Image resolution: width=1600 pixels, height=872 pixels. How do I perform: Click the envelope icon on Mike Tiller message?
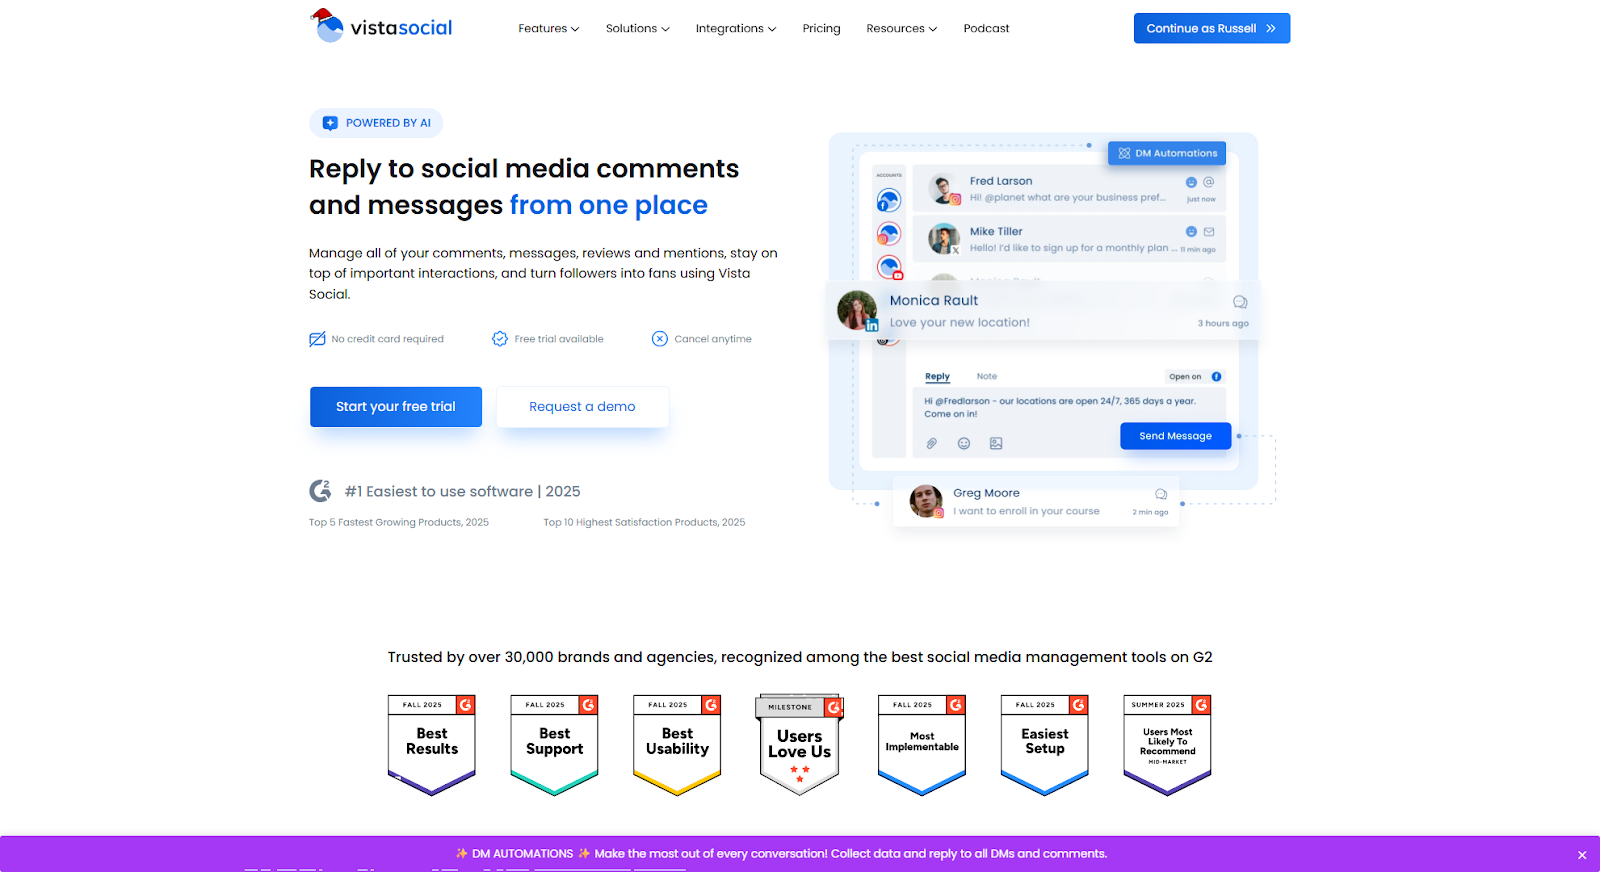click(1209, 231)
